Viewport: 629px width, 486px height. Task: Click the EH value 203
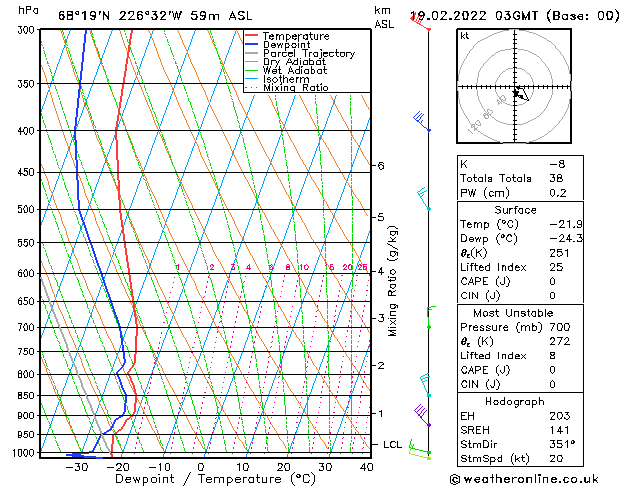point(560,416)
